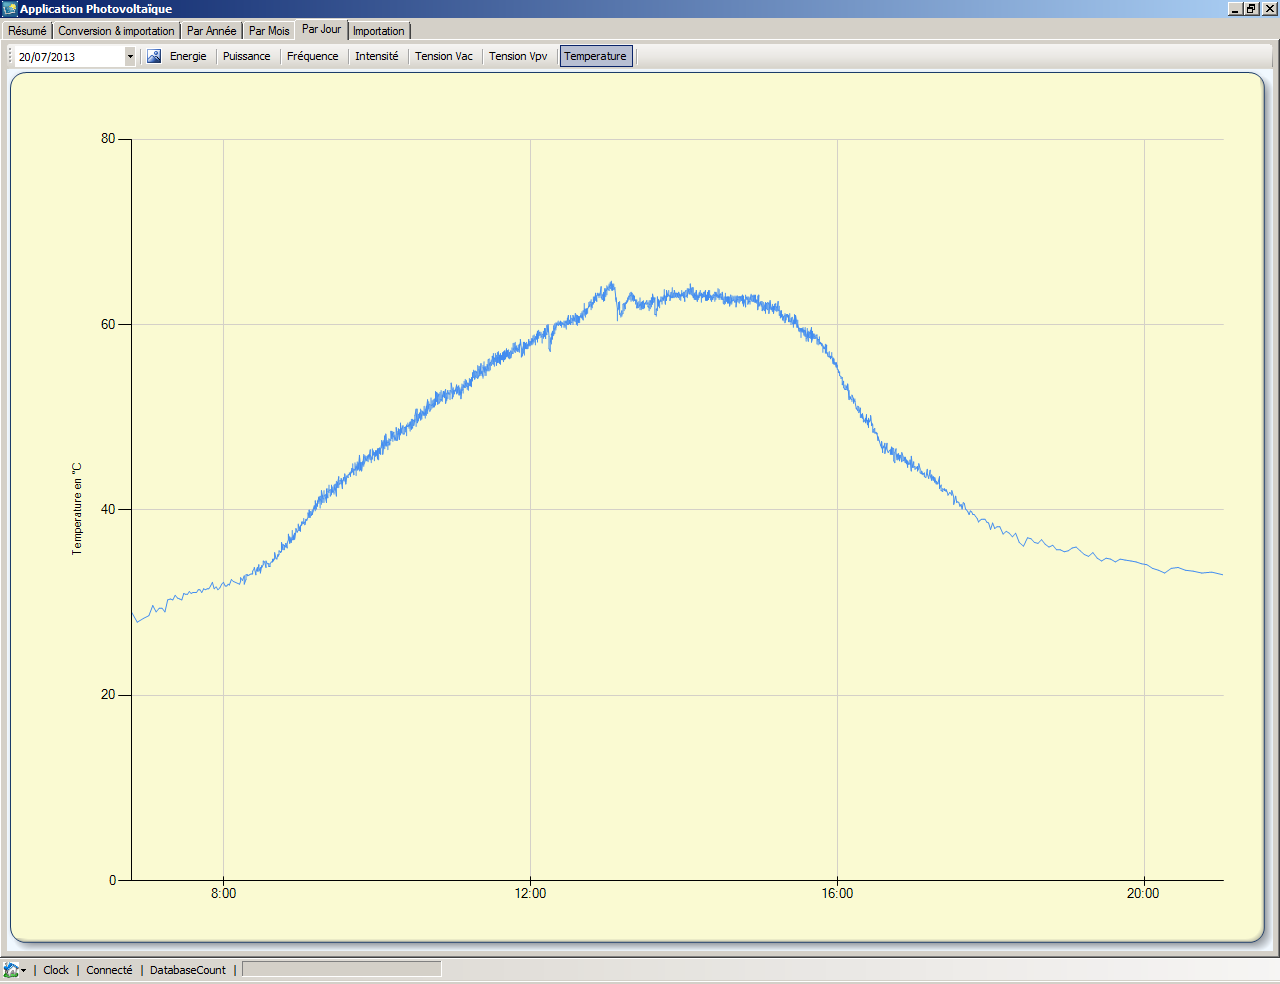Click the Clock status bar label
1280x984 pixels.
[56, 970]
